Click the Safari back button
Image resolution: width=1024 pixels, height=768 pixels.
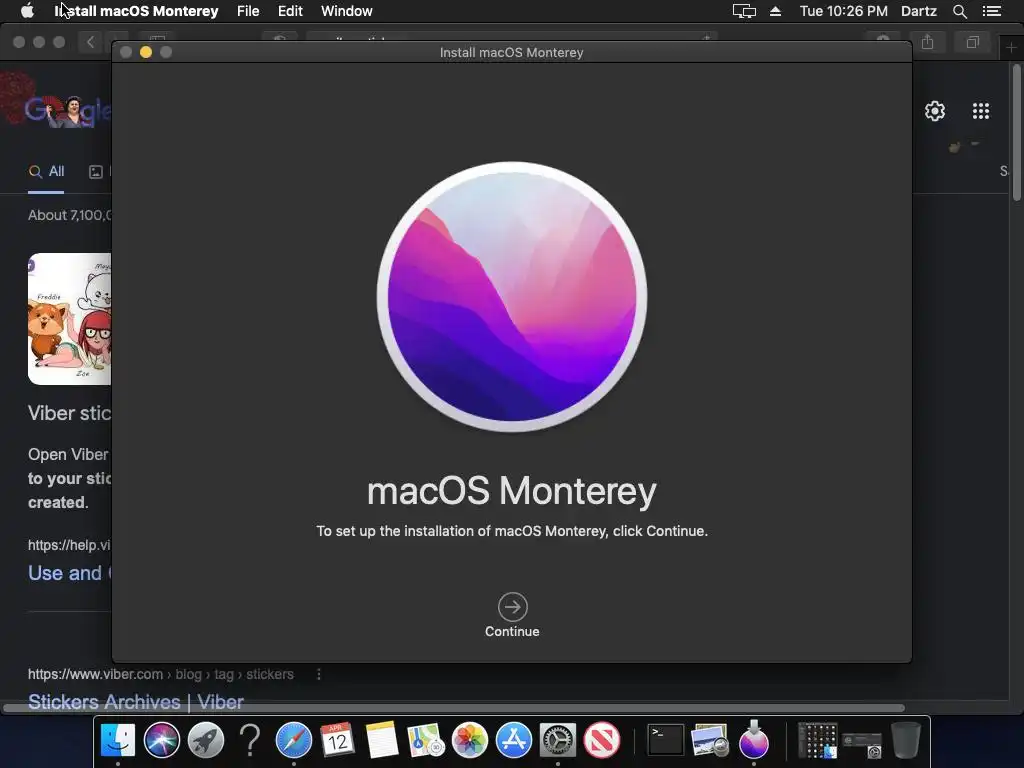point(90,42)
